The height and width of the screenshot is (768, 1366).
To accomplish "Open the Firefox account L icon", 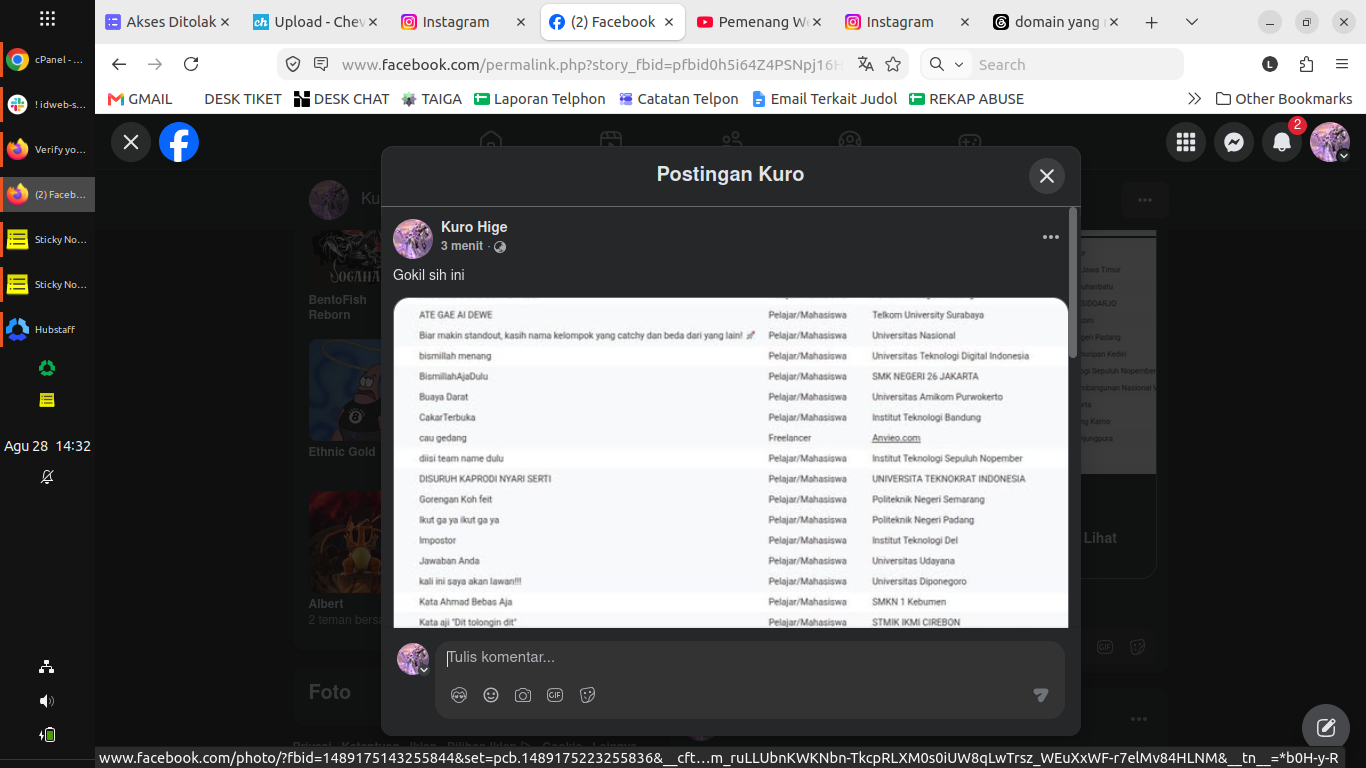I will [1270, 64].
